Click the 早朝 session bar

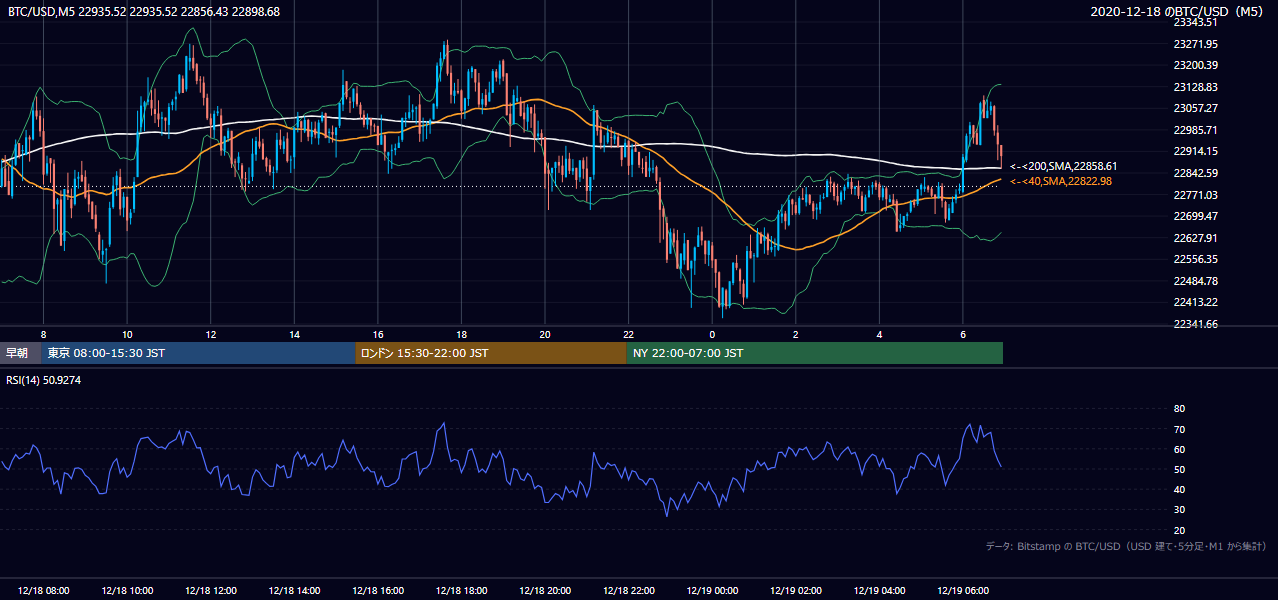pos(20,353)
